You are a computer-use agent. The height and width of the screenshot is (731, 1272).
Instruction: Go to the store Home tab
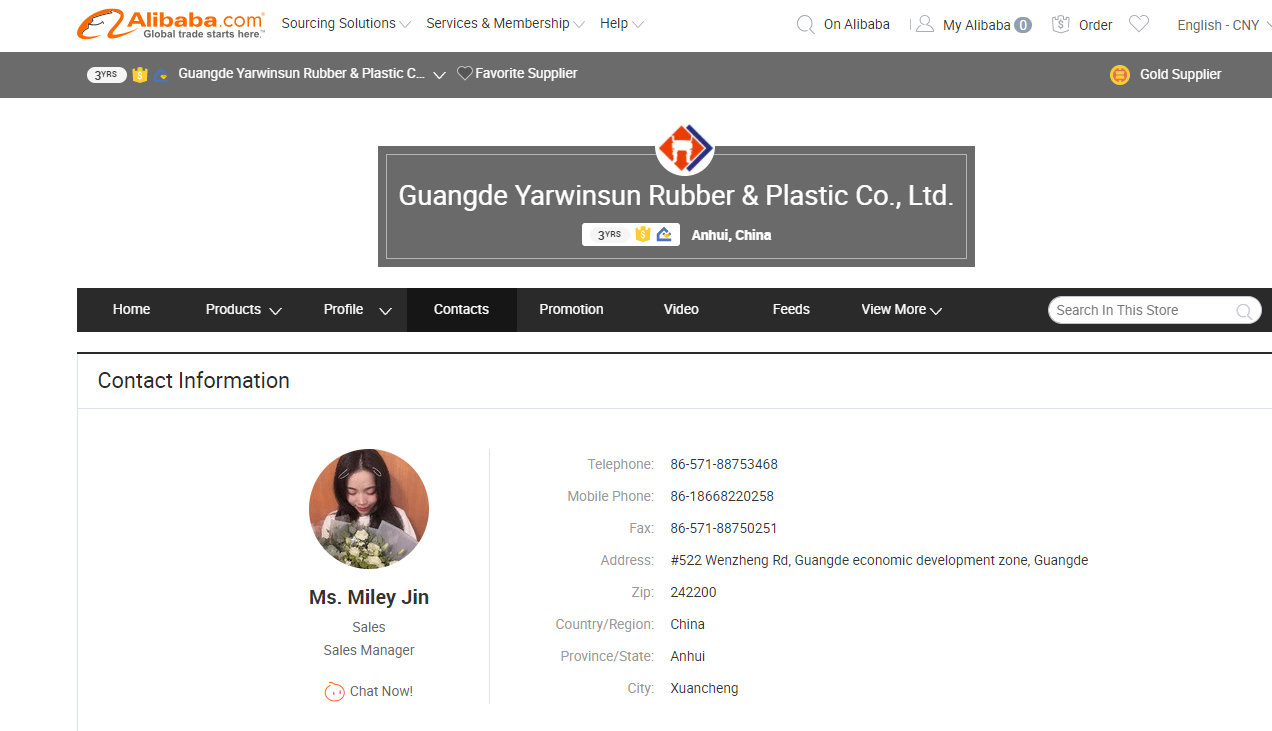131,309
